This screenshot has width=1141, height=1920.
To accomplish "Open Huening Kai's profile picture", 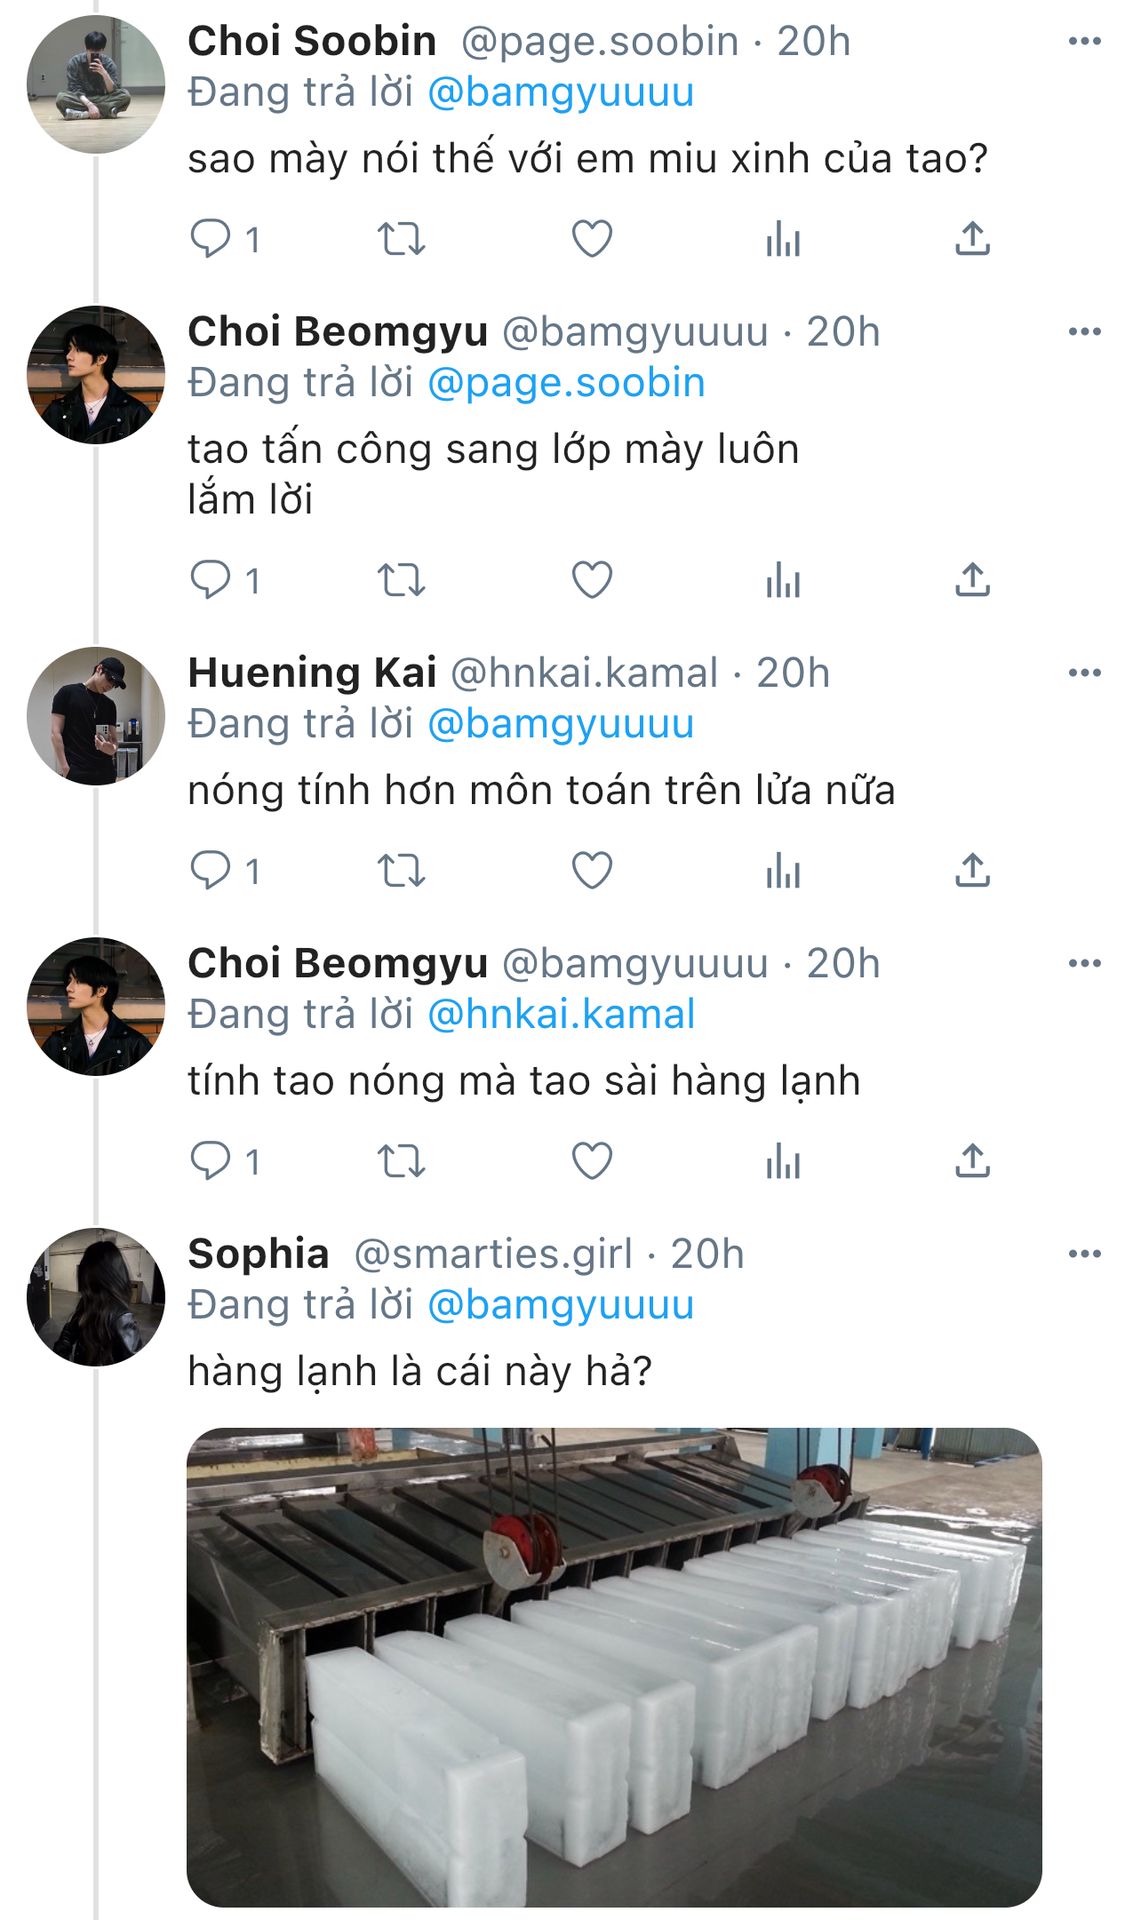I will [96, 716].
